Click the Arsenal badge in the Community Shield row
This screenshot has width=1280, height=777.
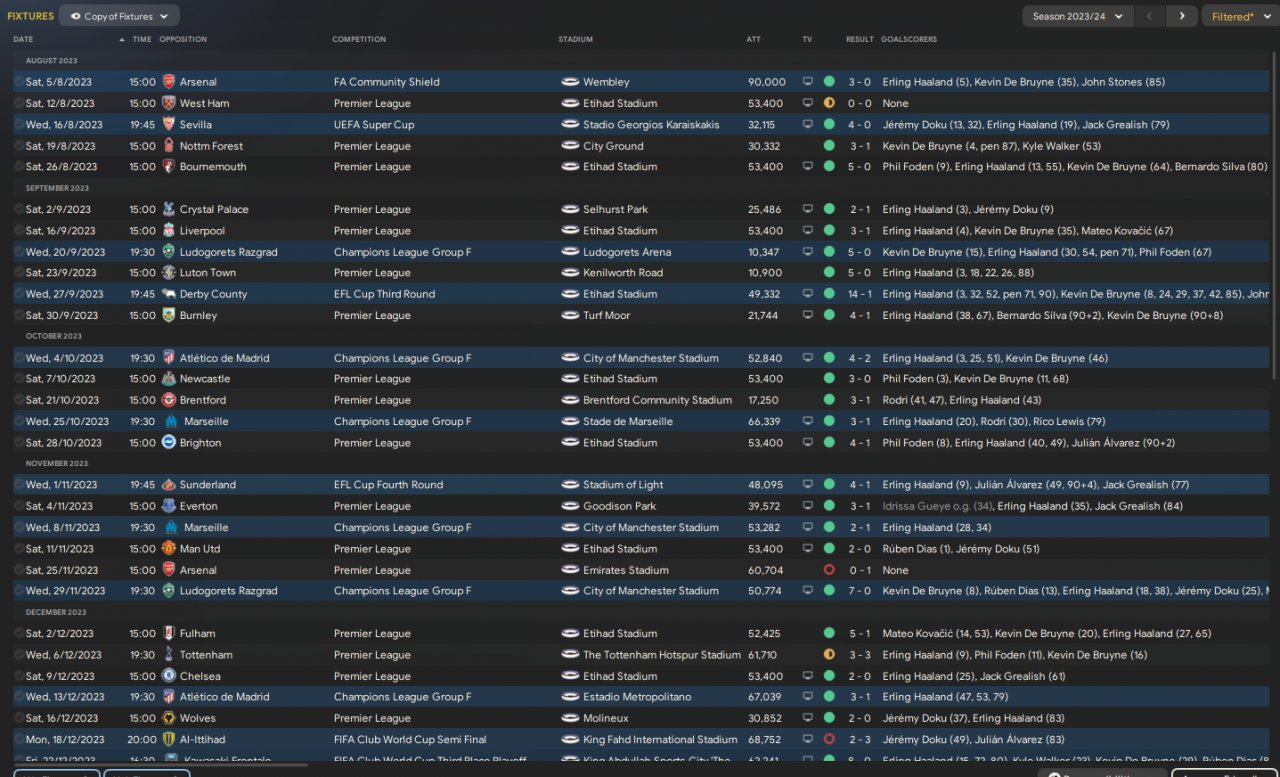pyautogui.click(x=169, y=82)
